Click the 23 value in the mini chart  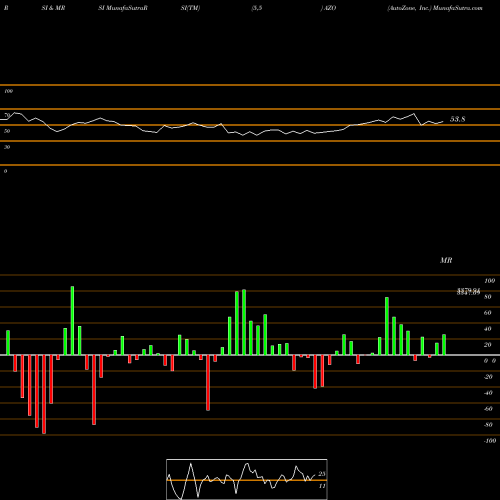tap(322, 474)
